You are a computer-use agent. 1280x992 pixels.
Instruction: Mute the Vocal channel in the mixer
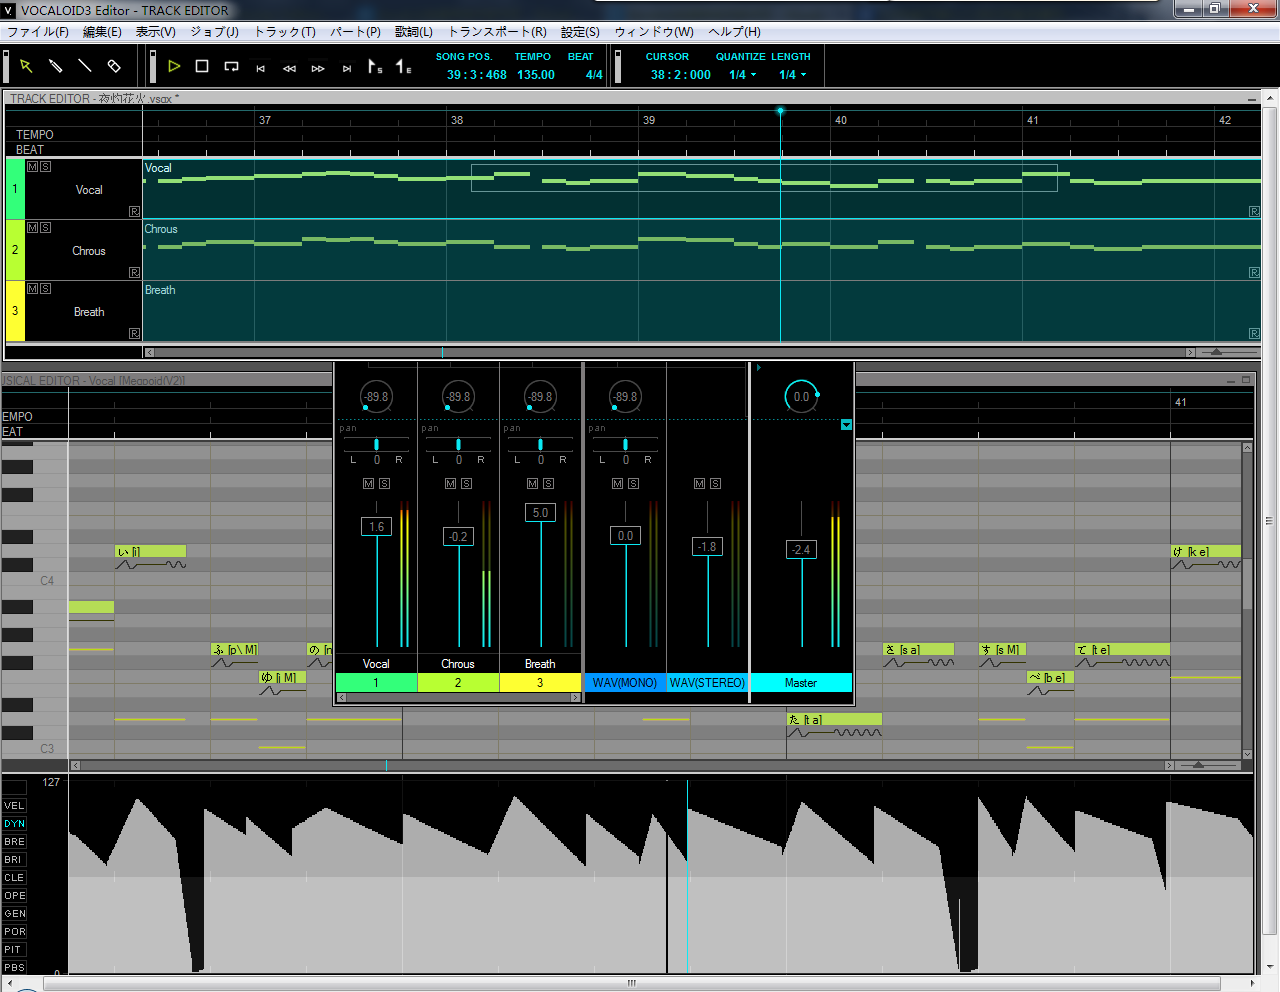coord(369,484)
